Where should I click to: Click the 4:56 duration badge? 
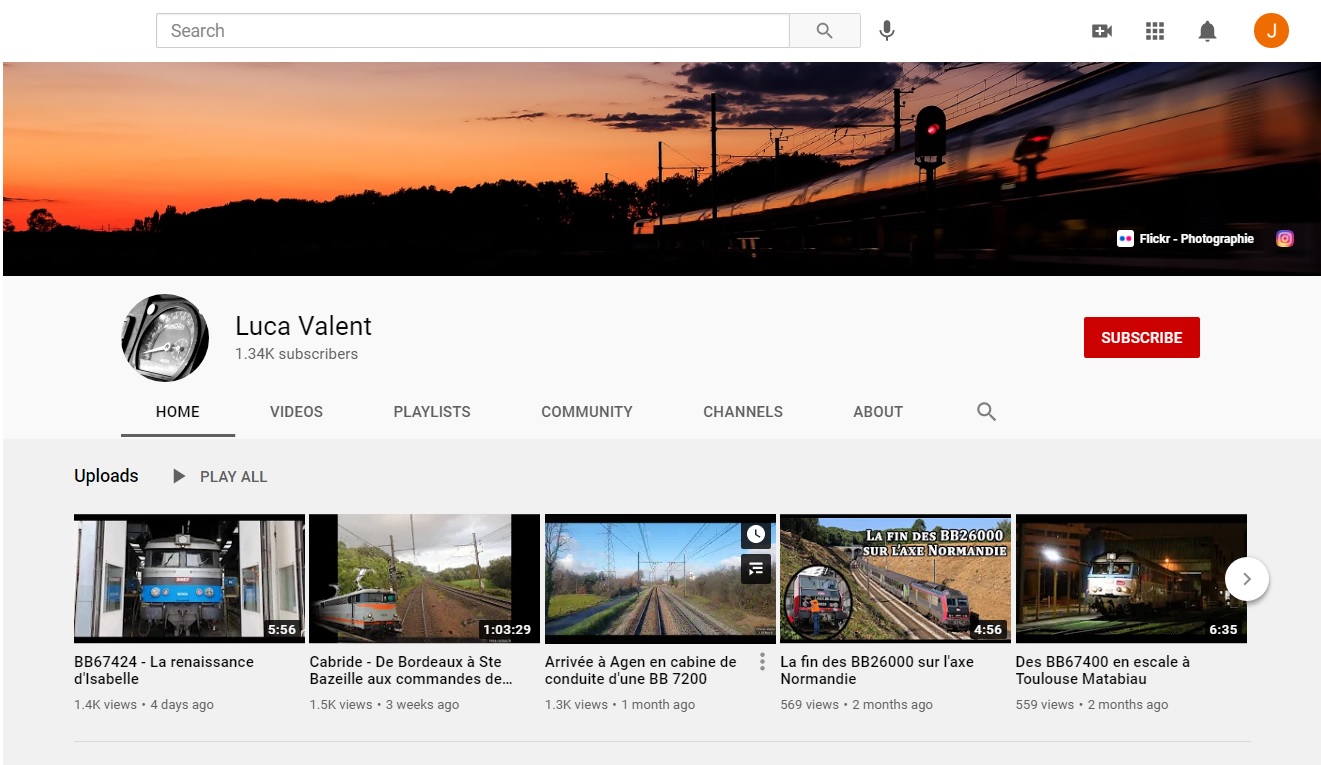[x=988, y=630]
